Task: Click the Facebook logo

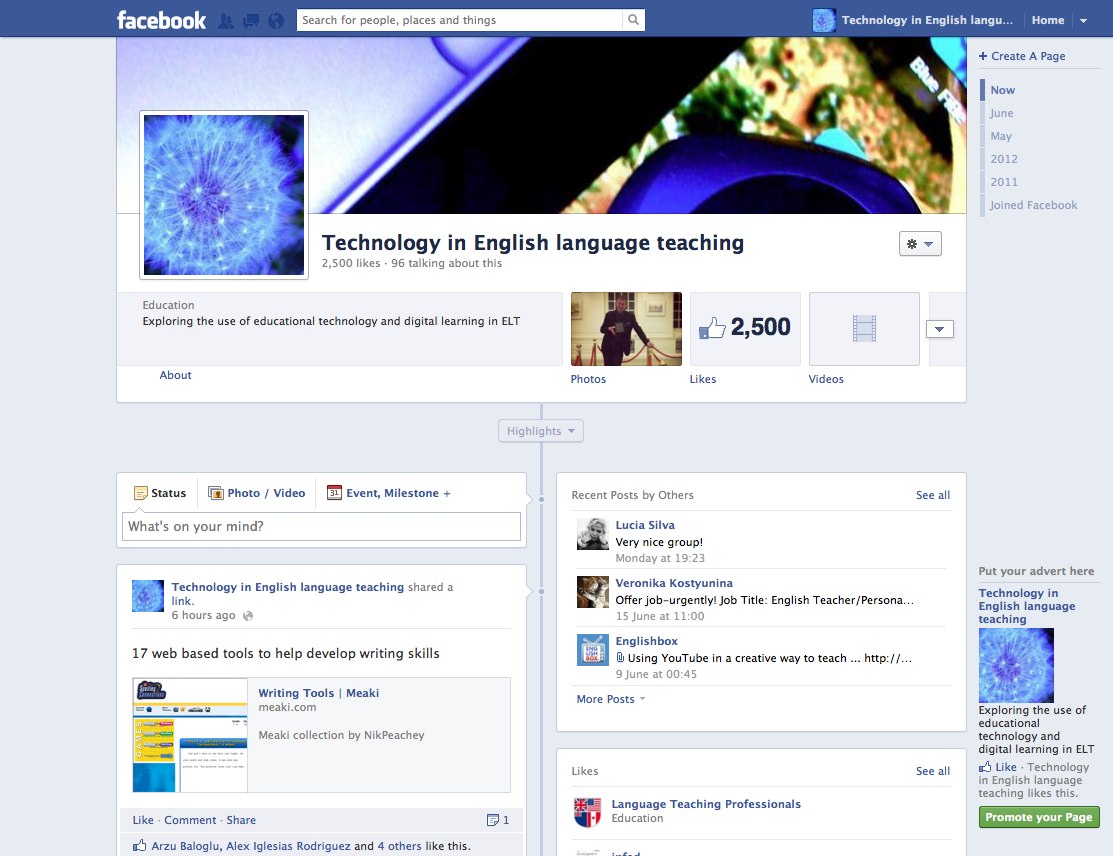Action: point(161,20)
